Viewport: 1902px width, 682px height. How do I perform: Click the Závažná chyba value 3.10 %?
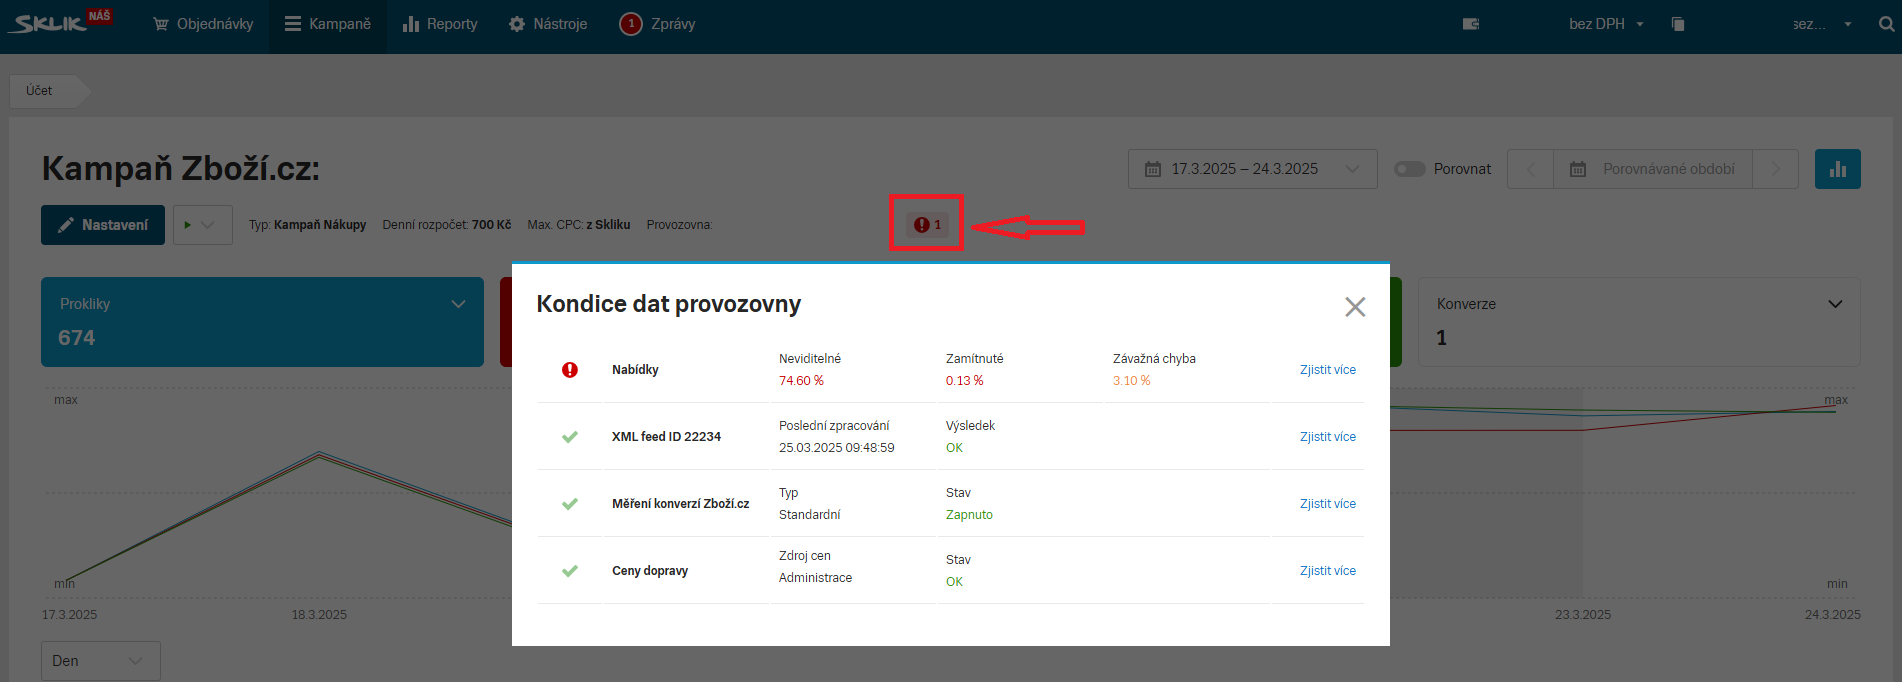(x=1131, y=381)
